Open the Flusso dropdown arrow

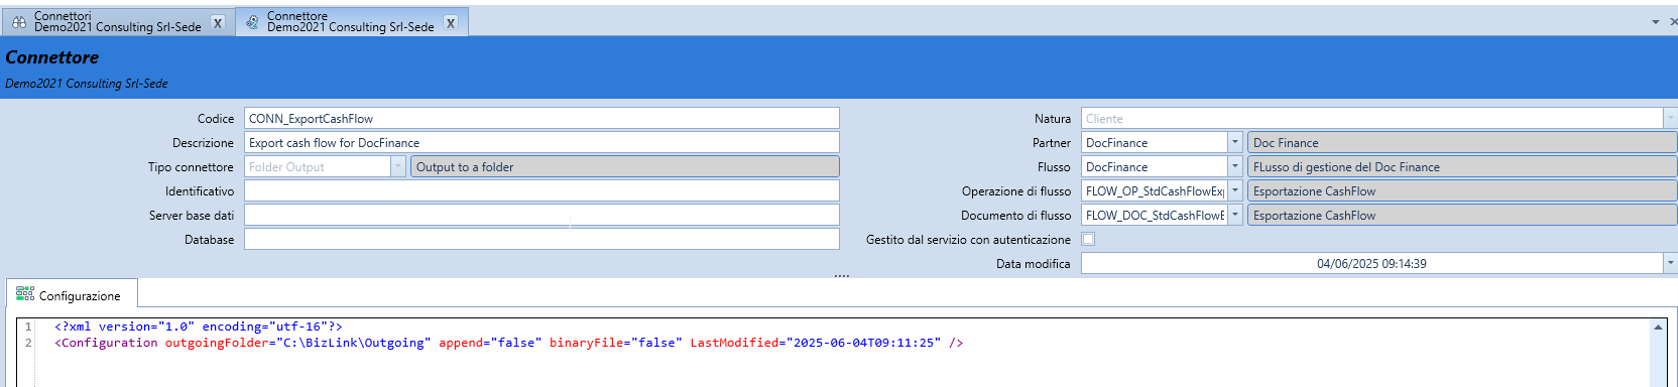click(x=1235, y=167)
